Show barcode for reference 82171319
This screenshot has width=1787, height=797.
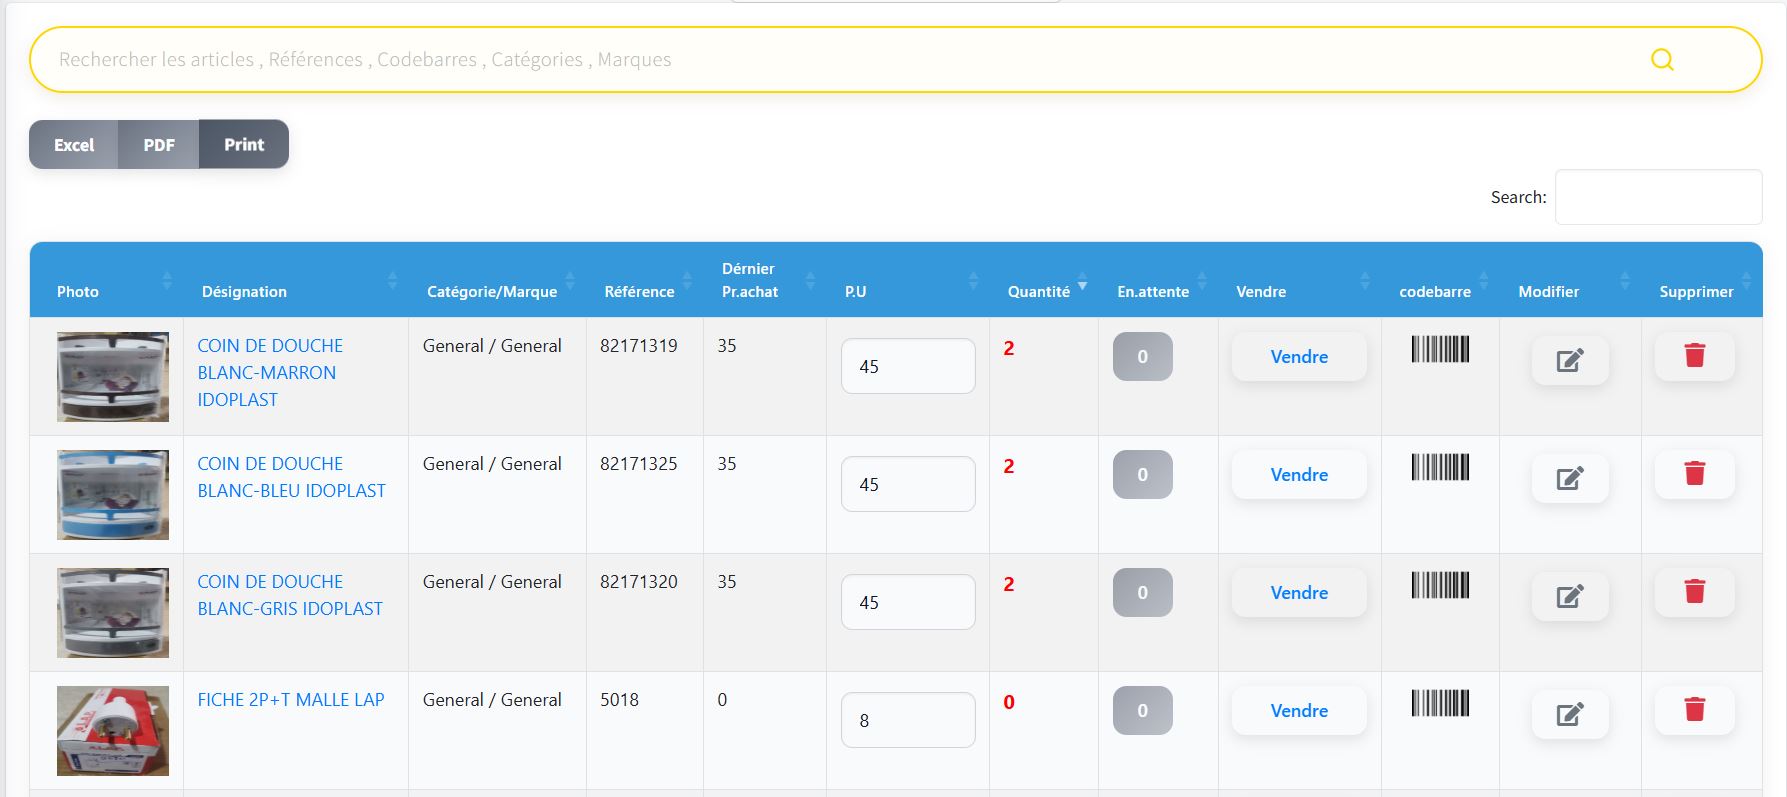pos(1440,349)
